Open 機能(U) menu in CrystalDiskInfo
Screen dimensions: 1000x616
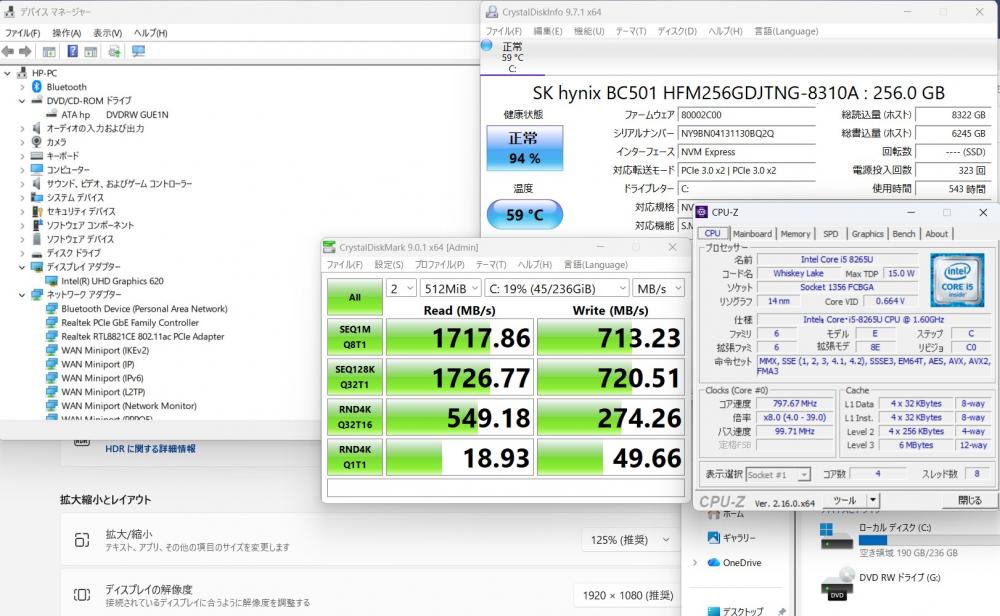pos(589,31)
